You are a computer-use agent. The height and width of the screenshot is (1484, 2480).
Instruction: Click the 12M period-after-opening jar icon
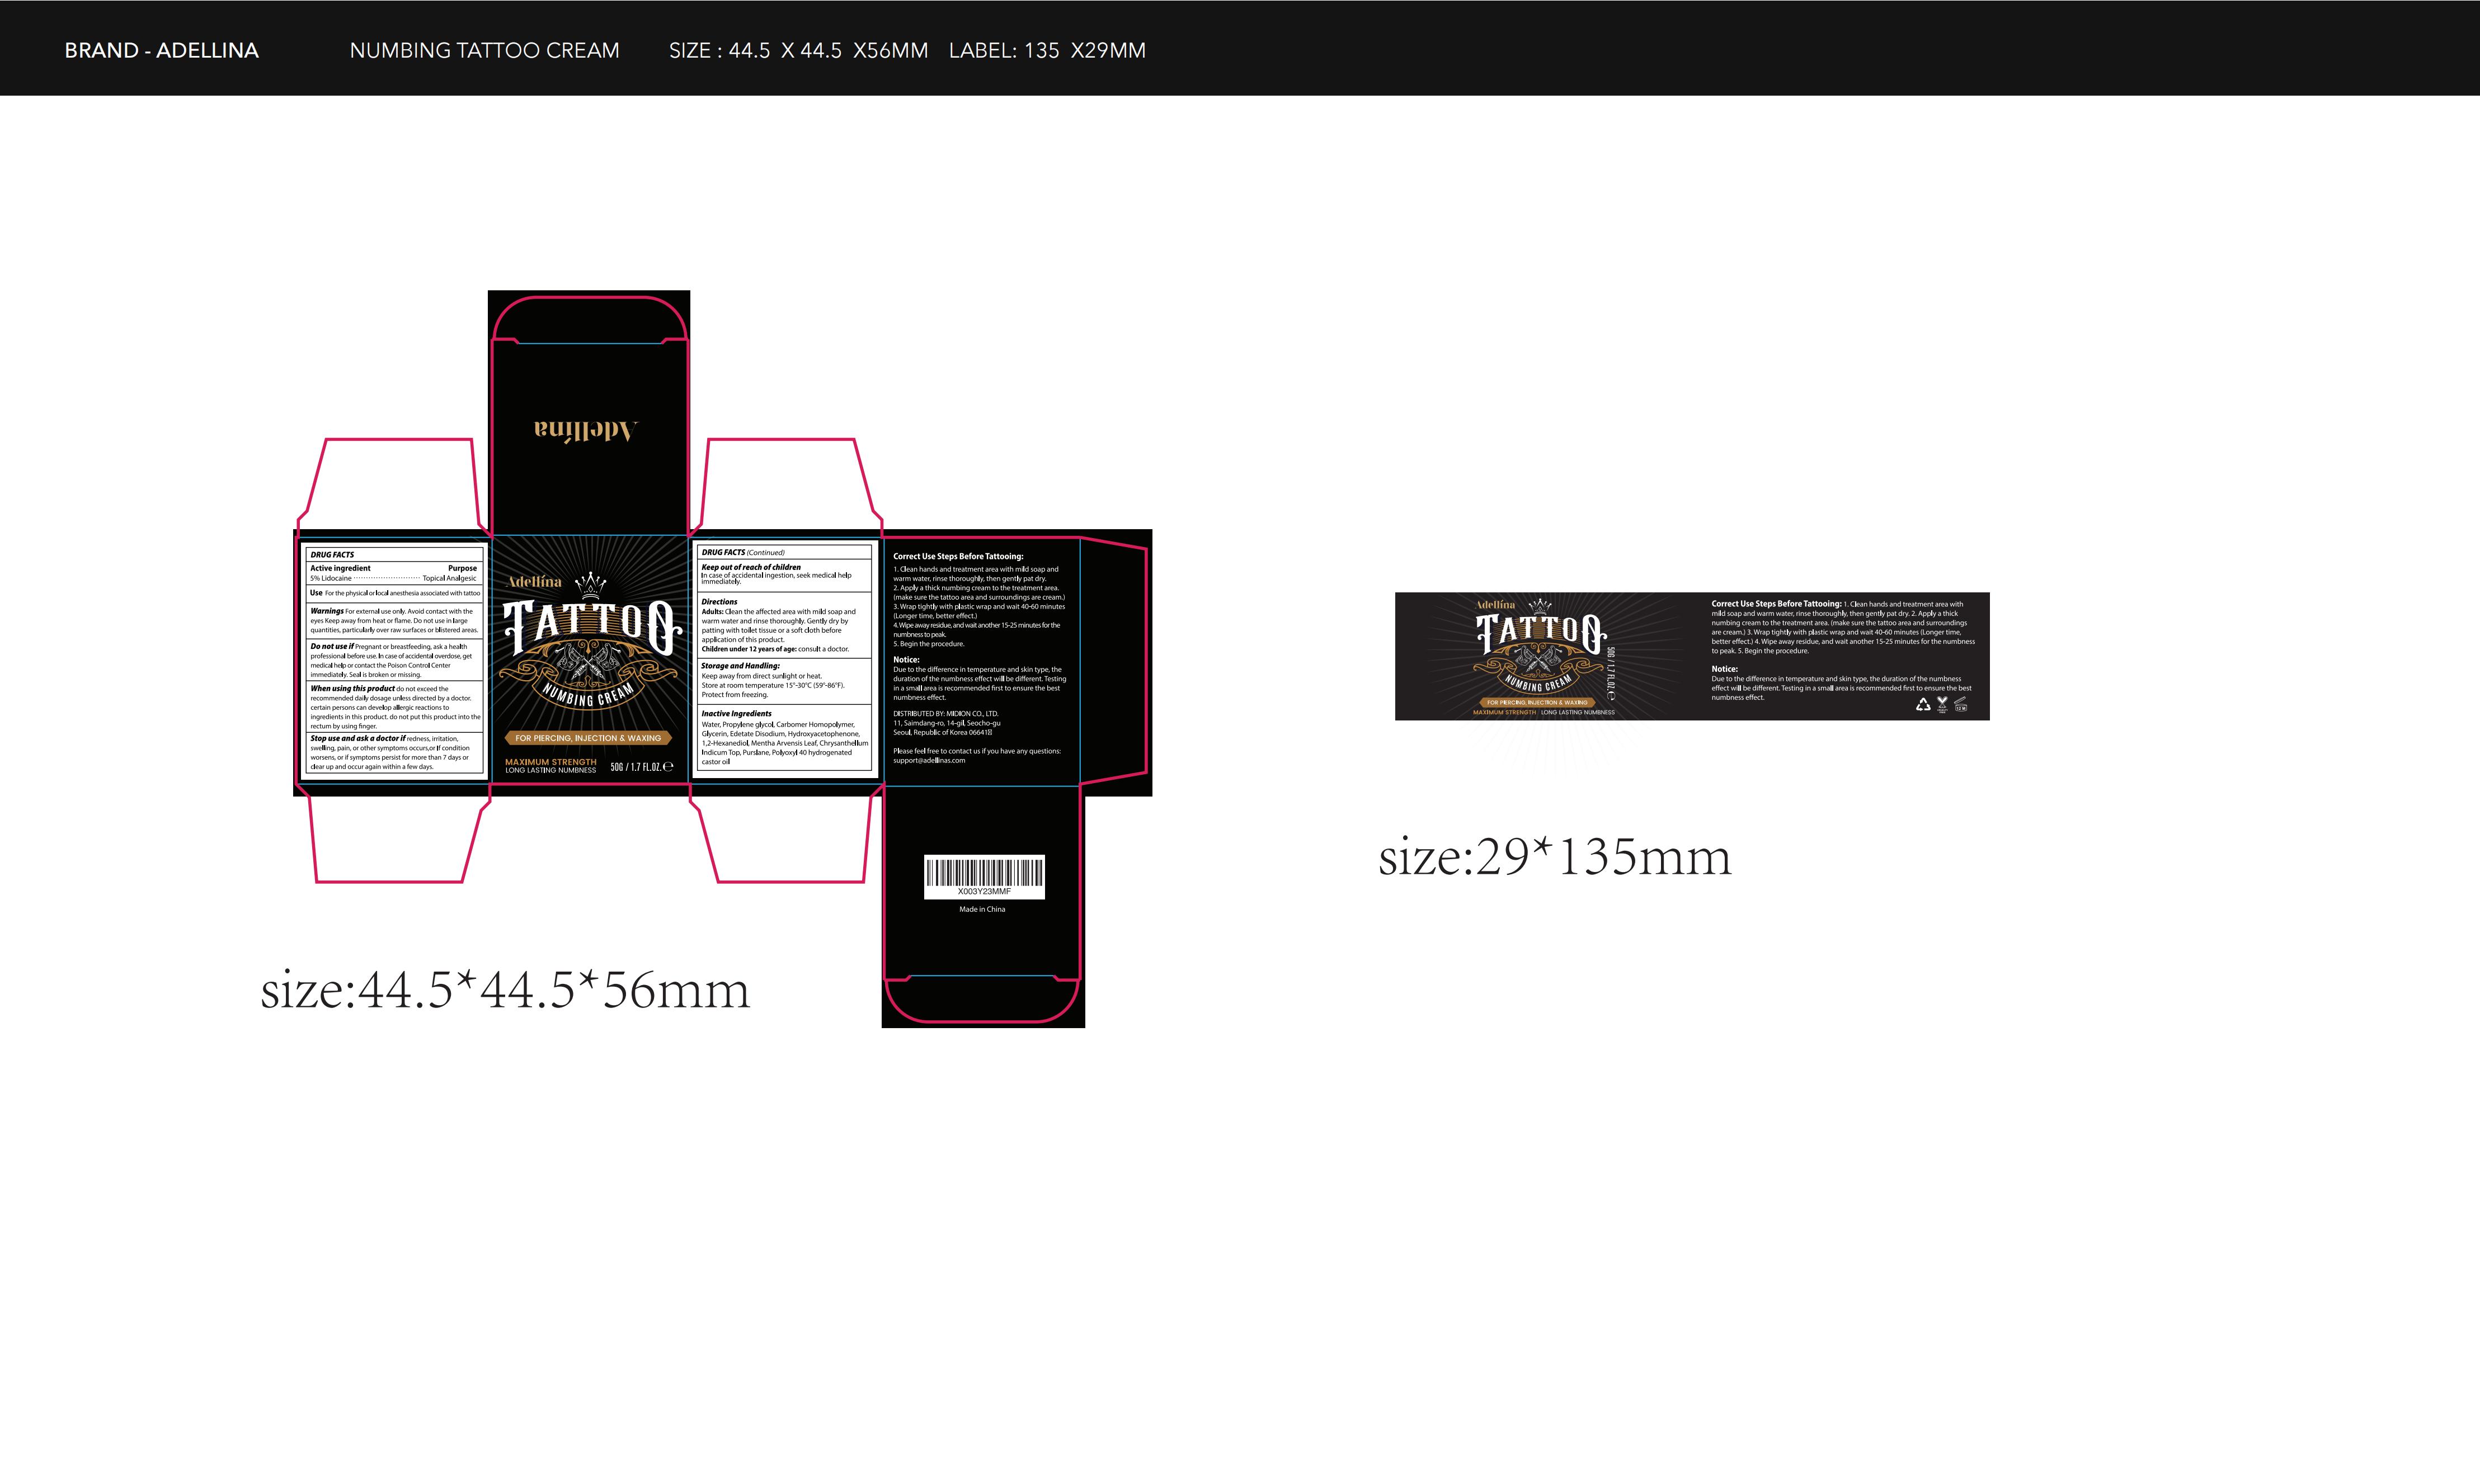coord(1961,705)
